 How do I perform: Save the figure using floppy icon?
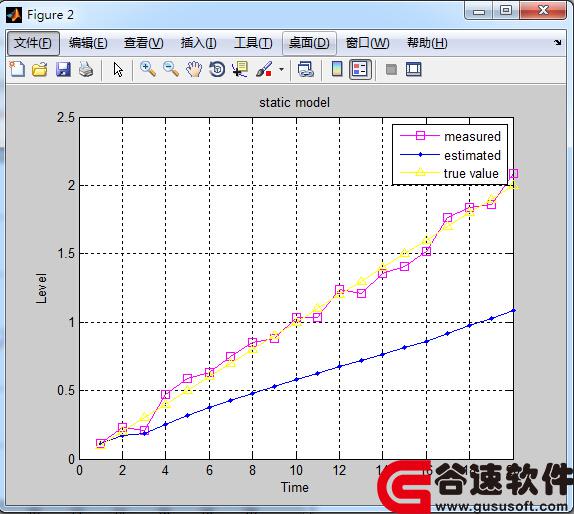click(63, 69)
